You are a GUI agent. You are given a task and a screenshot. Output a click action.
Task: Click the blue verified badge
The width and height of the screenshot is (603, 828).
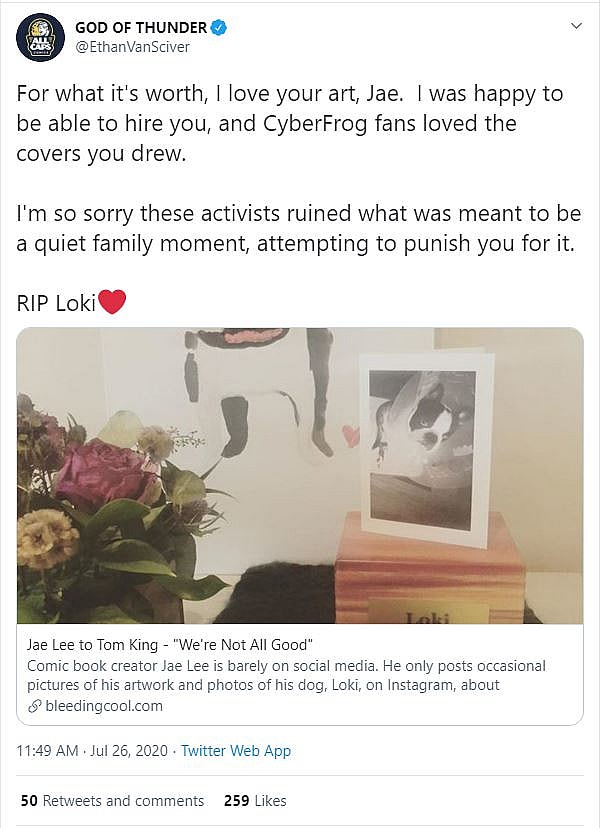219,28
